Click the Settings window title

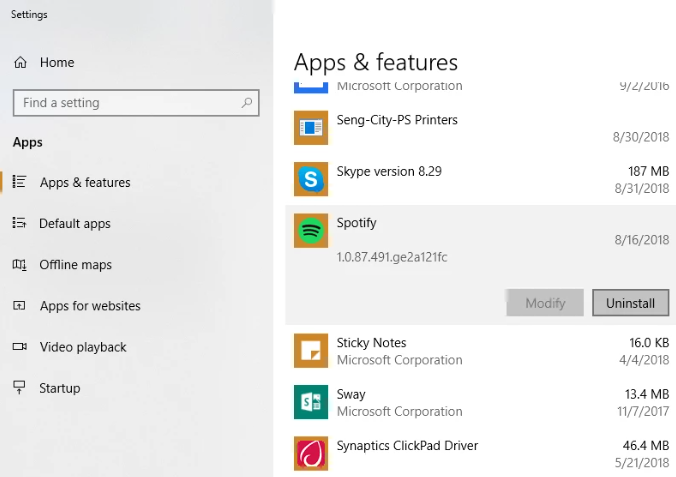pos(29,15)
